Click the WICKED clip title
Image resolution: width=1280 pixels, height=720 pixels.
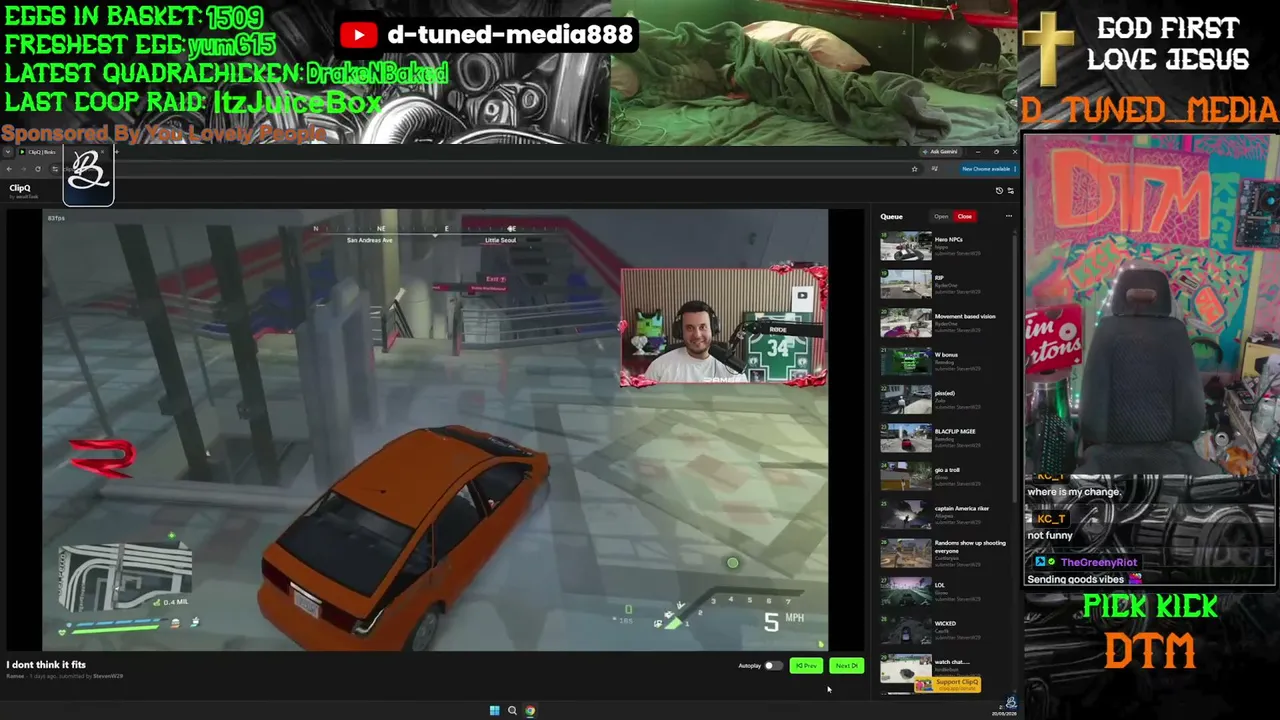click(x=945, y=623)
